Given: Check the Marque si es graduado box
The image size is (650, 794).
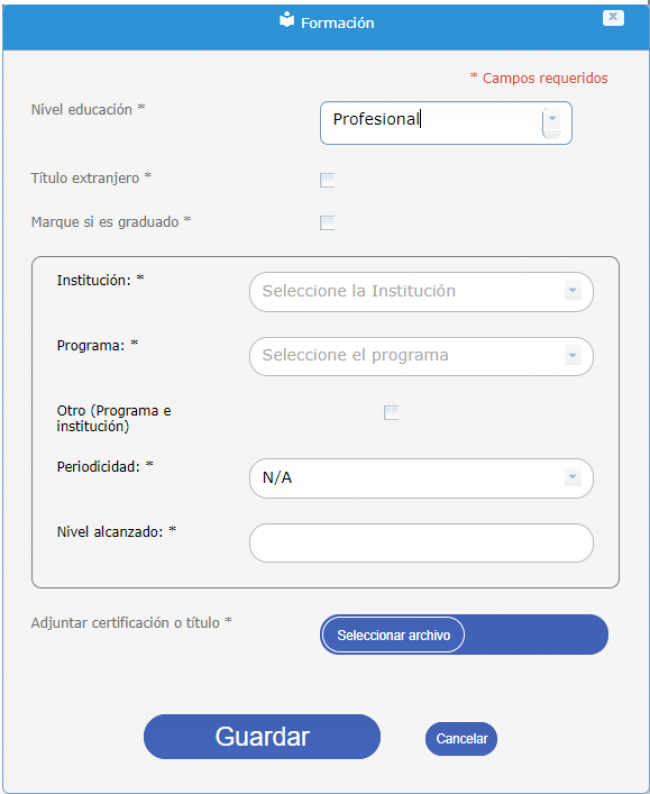Looking at the screenshot, I should 327,222.
